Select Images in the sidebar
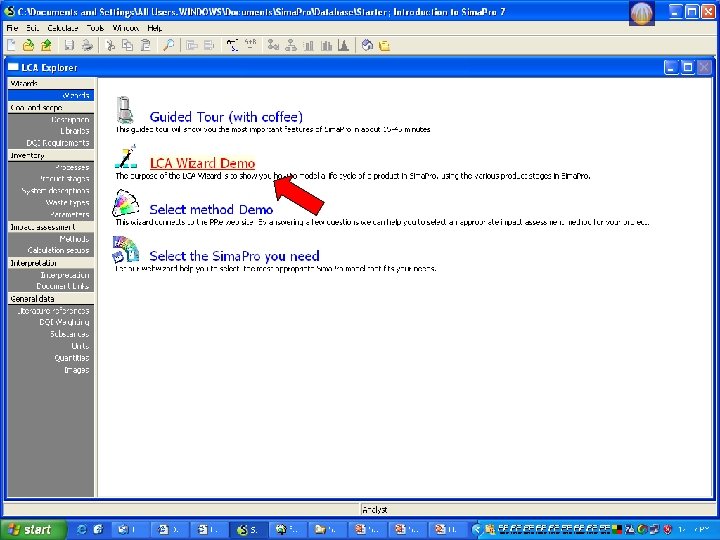The height and width of the screenshot is (540, 720). click(77, 370)
